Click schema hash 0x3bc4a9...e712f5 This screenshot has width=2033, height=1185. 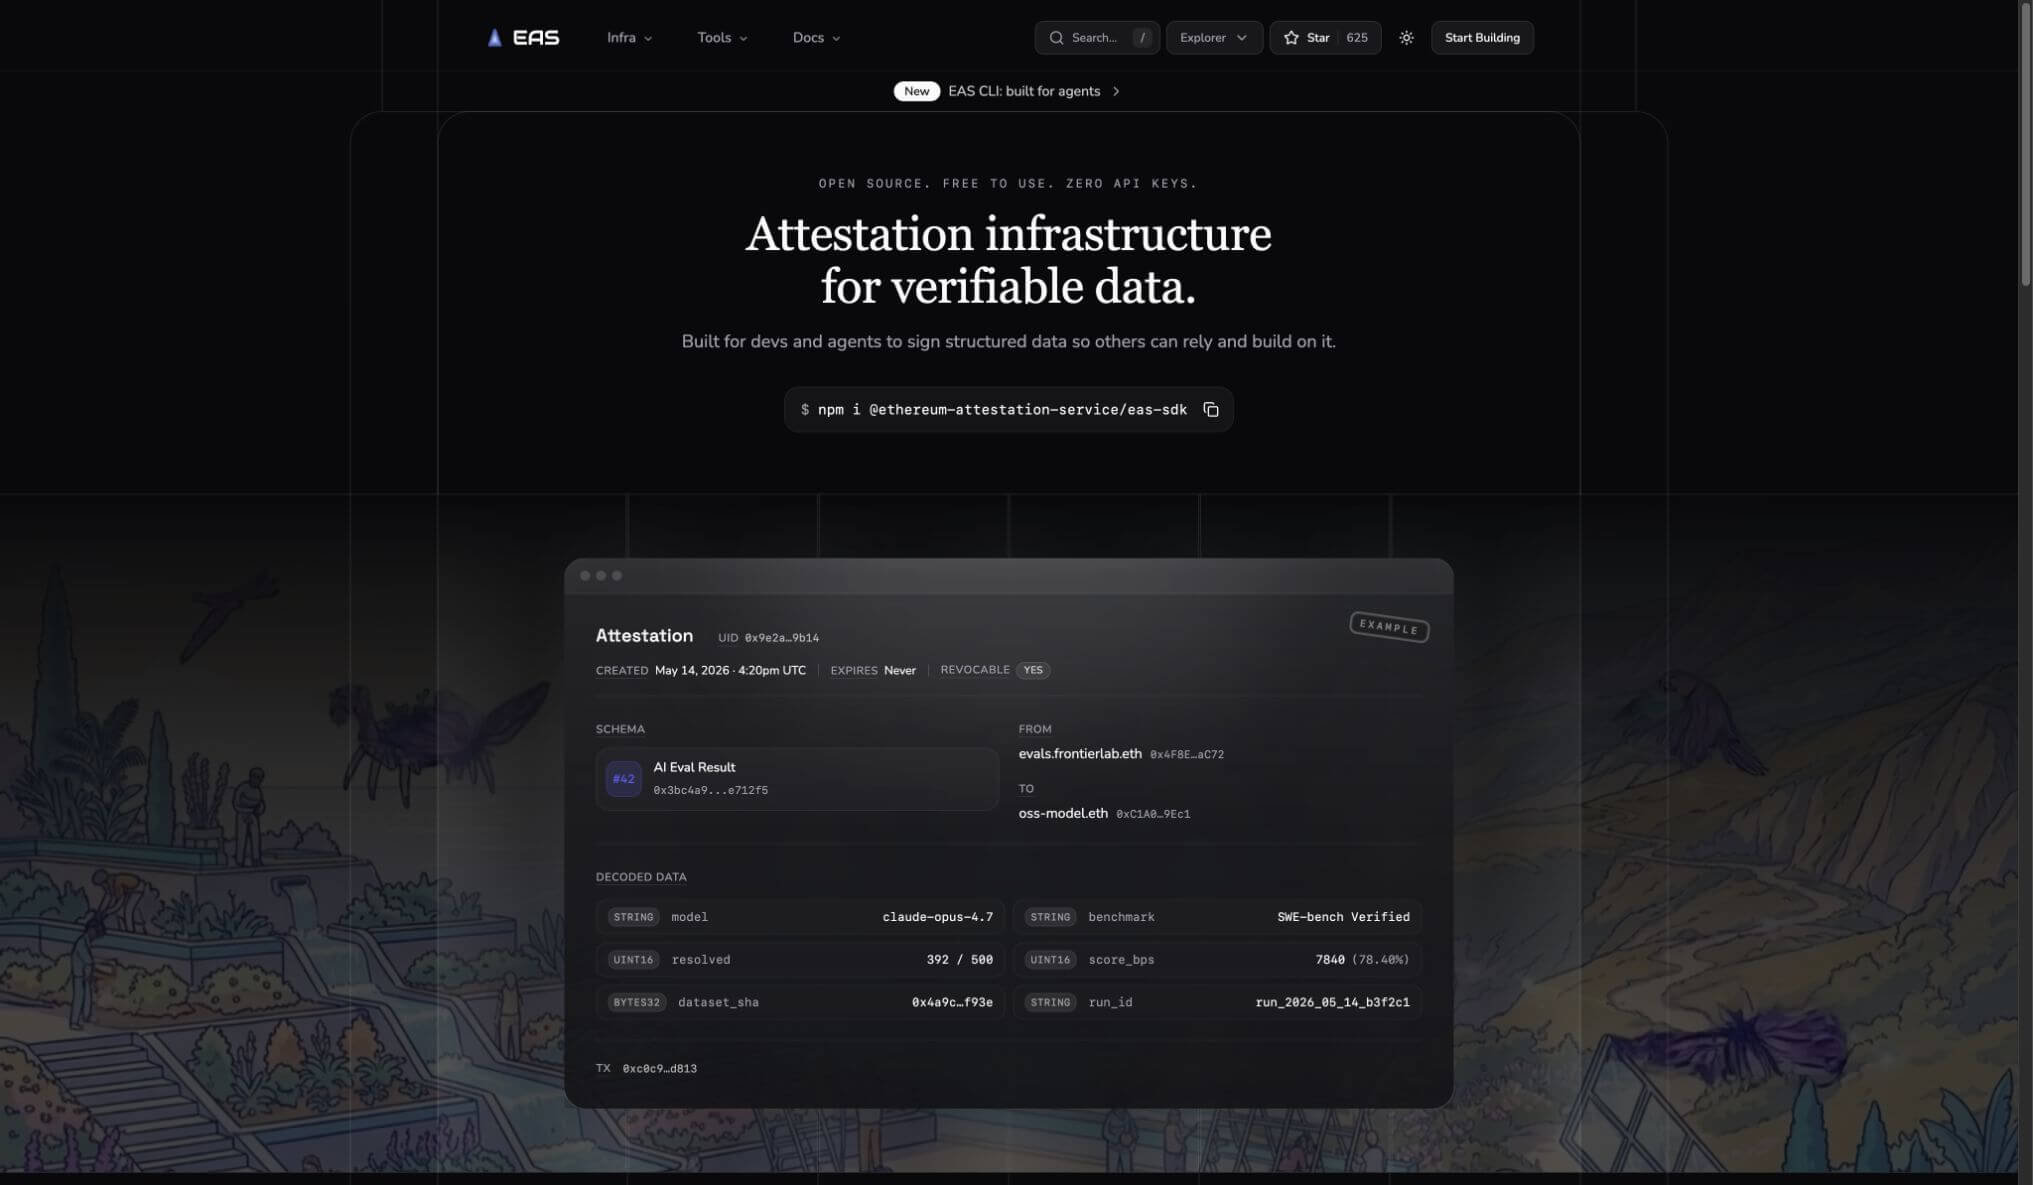pyautogui.click(x=710, y=791)
